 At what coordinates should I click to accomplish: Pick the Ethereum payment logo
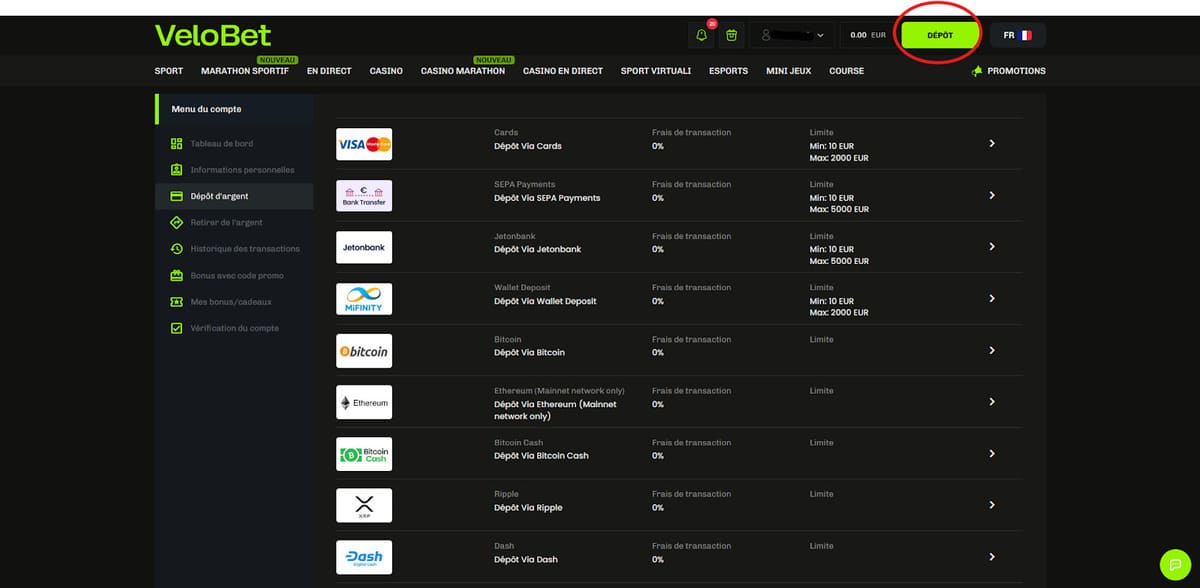(364, 402)
